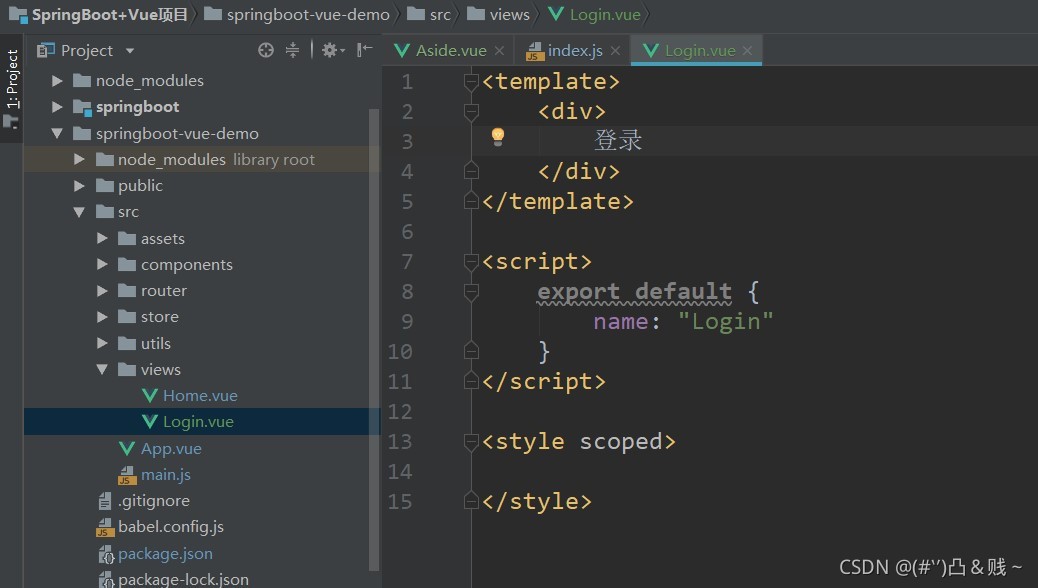Viewport: 1038px width, 588px height.
Task: Expand node_modules library root folder
Action: click(x=79, y=160)
